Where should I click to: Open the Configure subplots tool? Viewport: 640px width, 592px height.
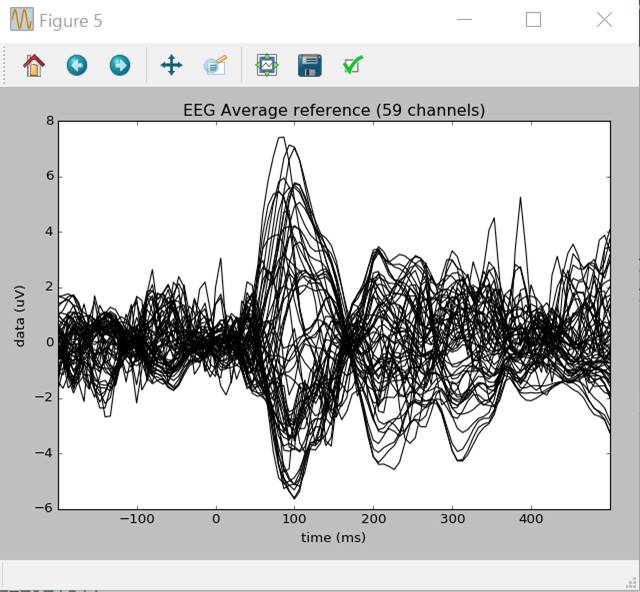[267, 66]
